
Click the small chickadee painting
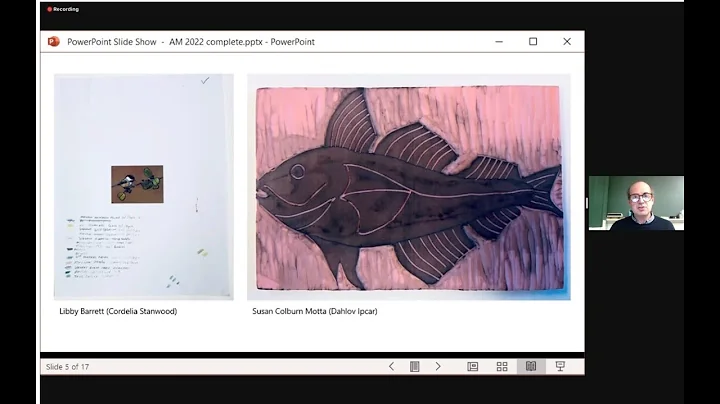(137, 184)
